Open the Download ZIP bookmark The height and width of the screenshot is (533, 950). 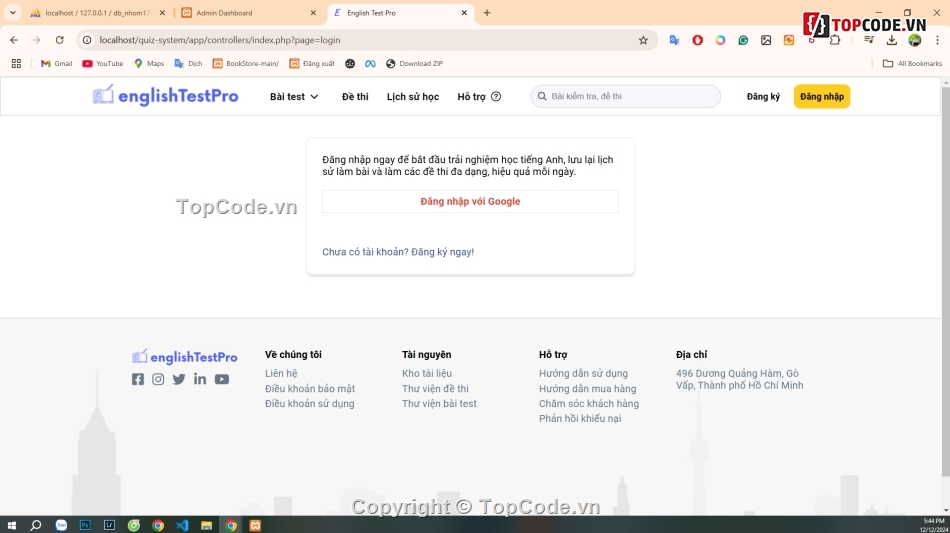[x=414, y=64]
